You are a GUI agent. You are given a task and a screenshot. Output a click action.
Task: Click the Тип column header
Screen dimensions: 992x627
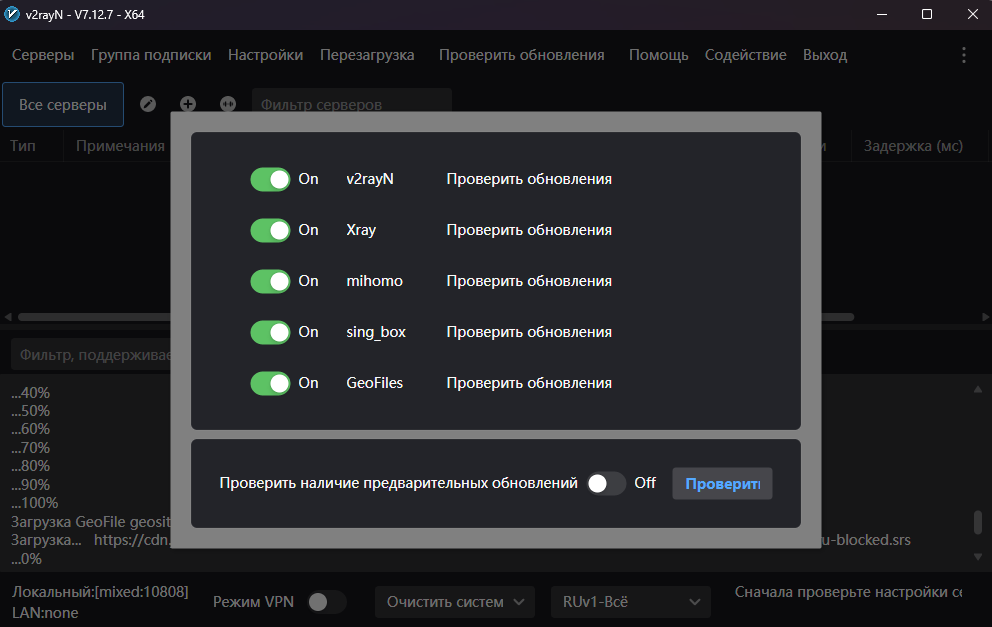(23, 146)
